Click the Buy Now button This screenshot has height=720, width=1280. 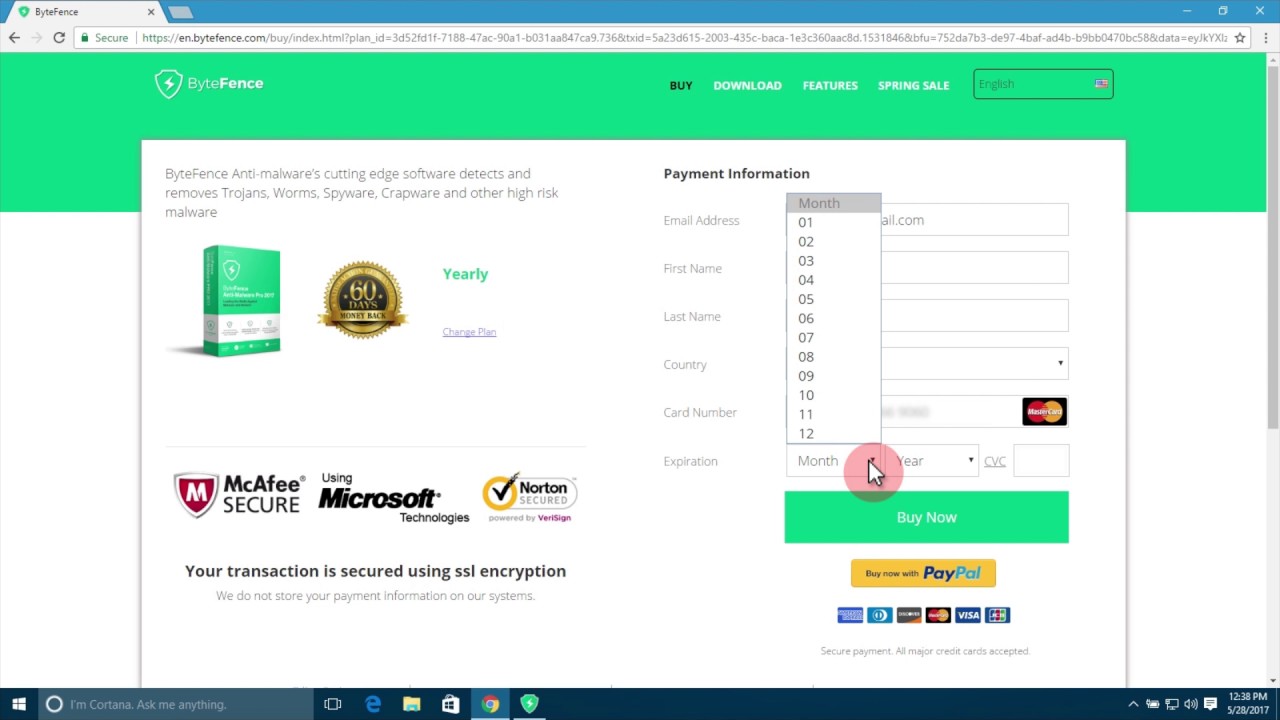926,517
